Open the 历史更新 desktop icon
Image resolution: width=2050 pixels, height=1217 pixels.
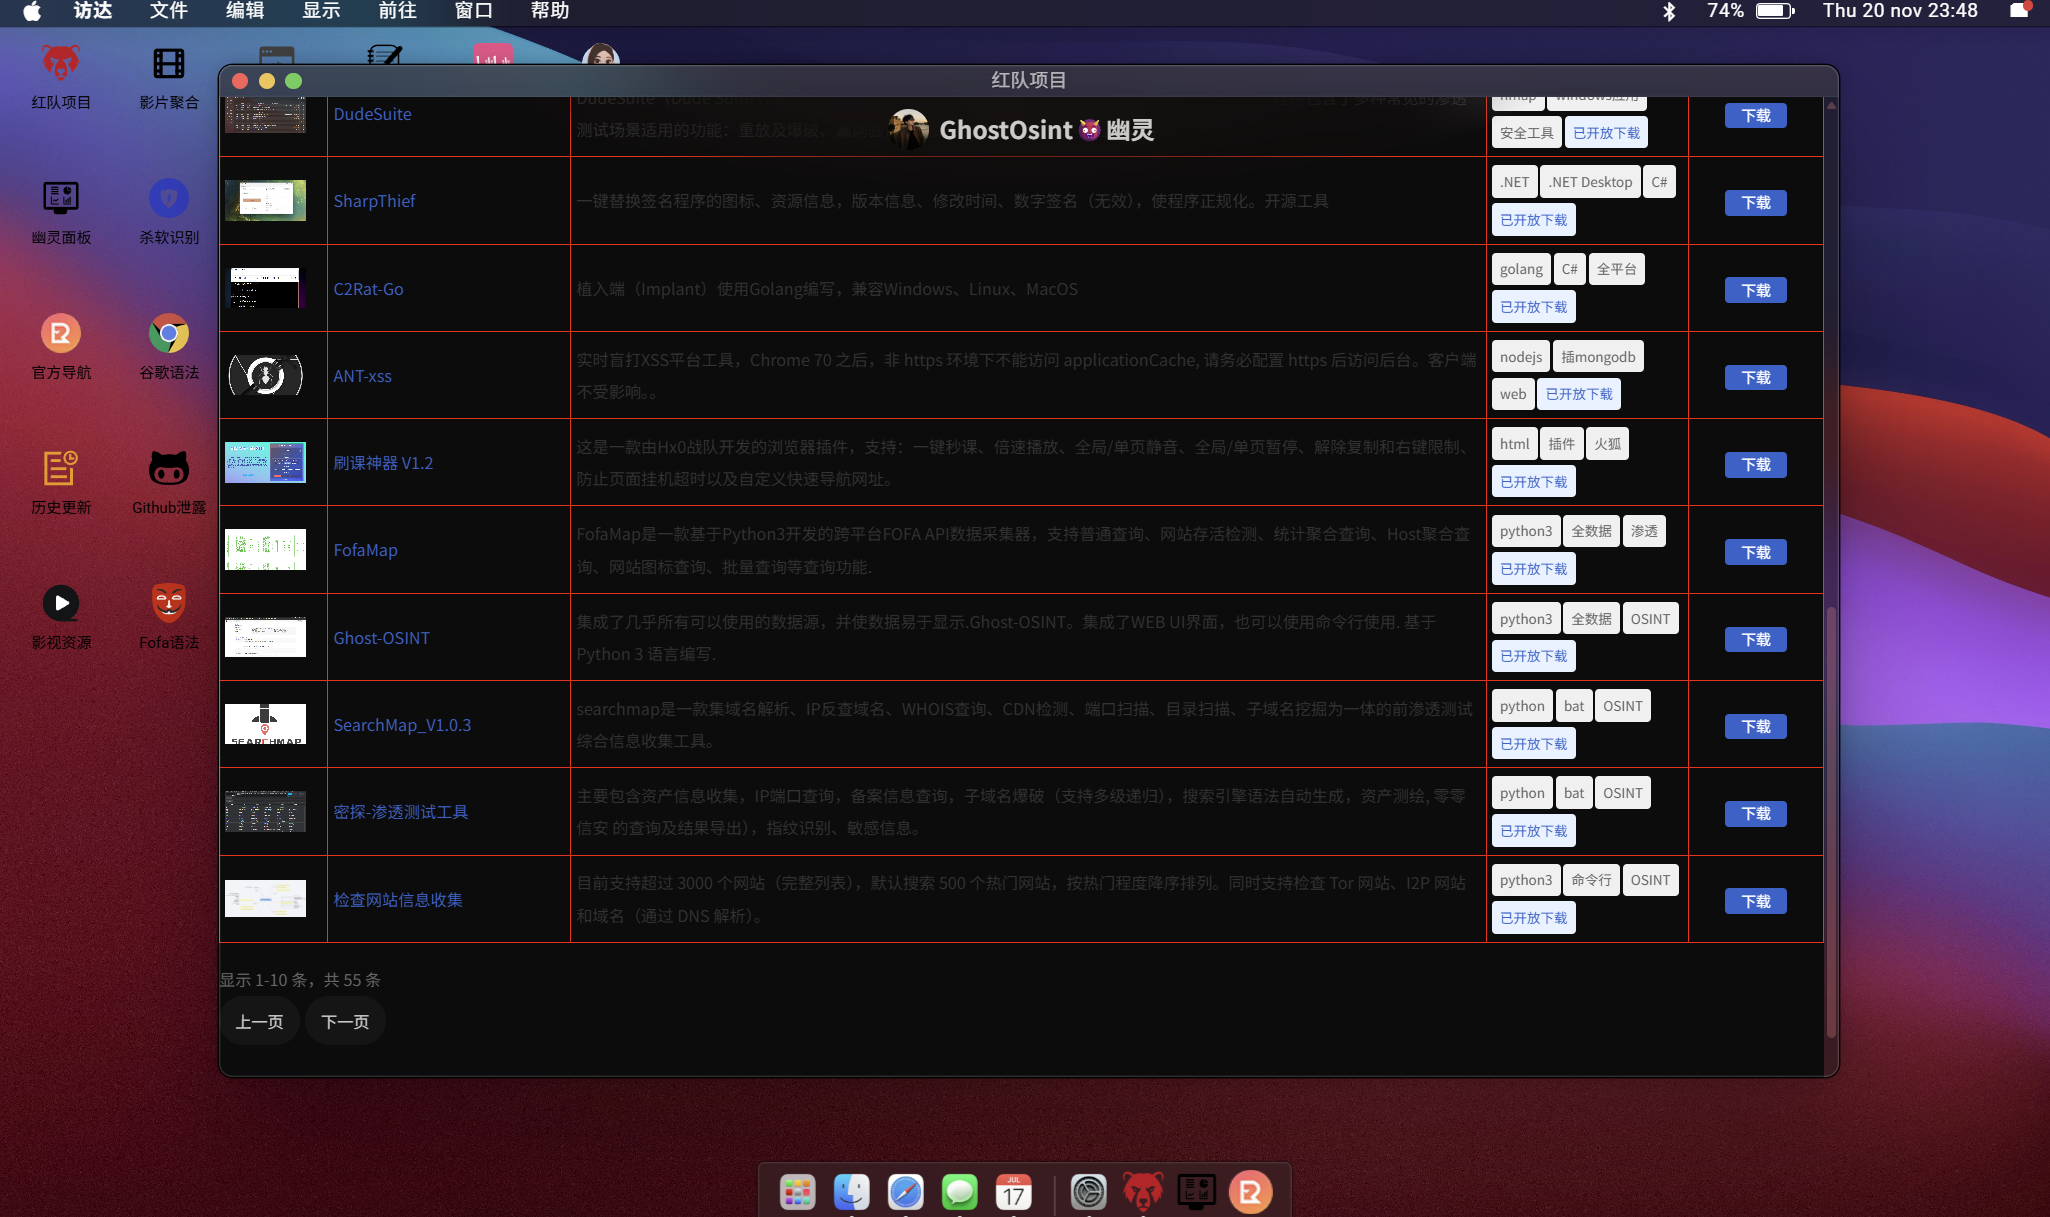(61, 468)
